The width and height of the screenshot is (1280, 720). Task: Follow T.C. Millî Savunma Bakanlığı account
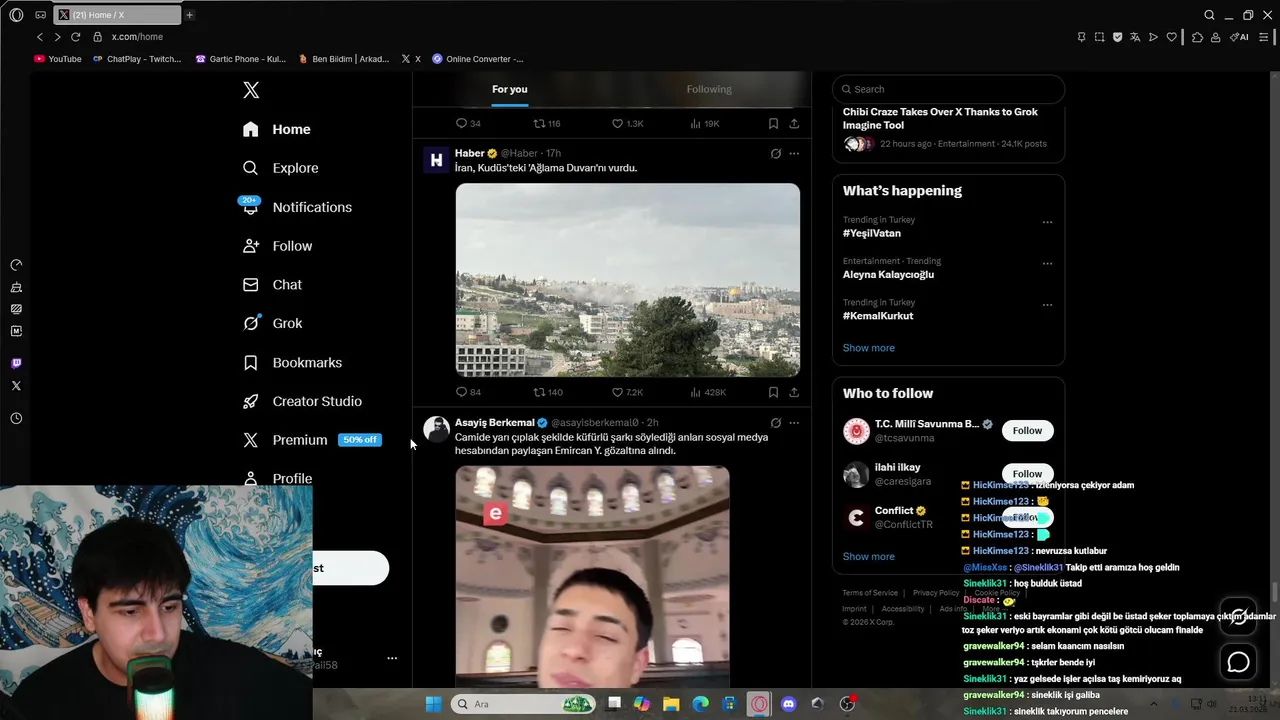(1027, 431)
